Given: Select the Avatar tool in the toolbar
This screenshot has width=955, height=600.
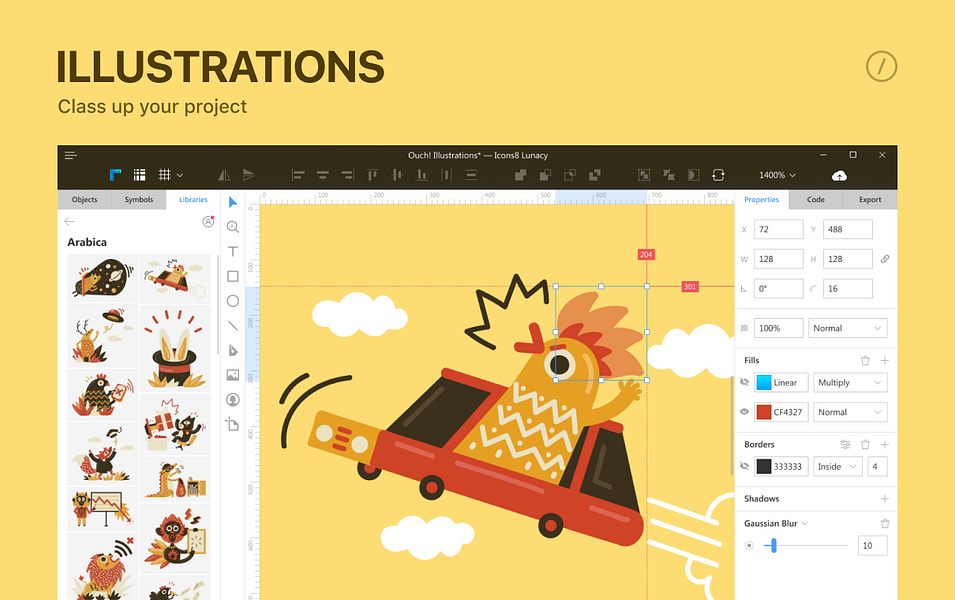Looking at the screenshot, I should point(232,399).
